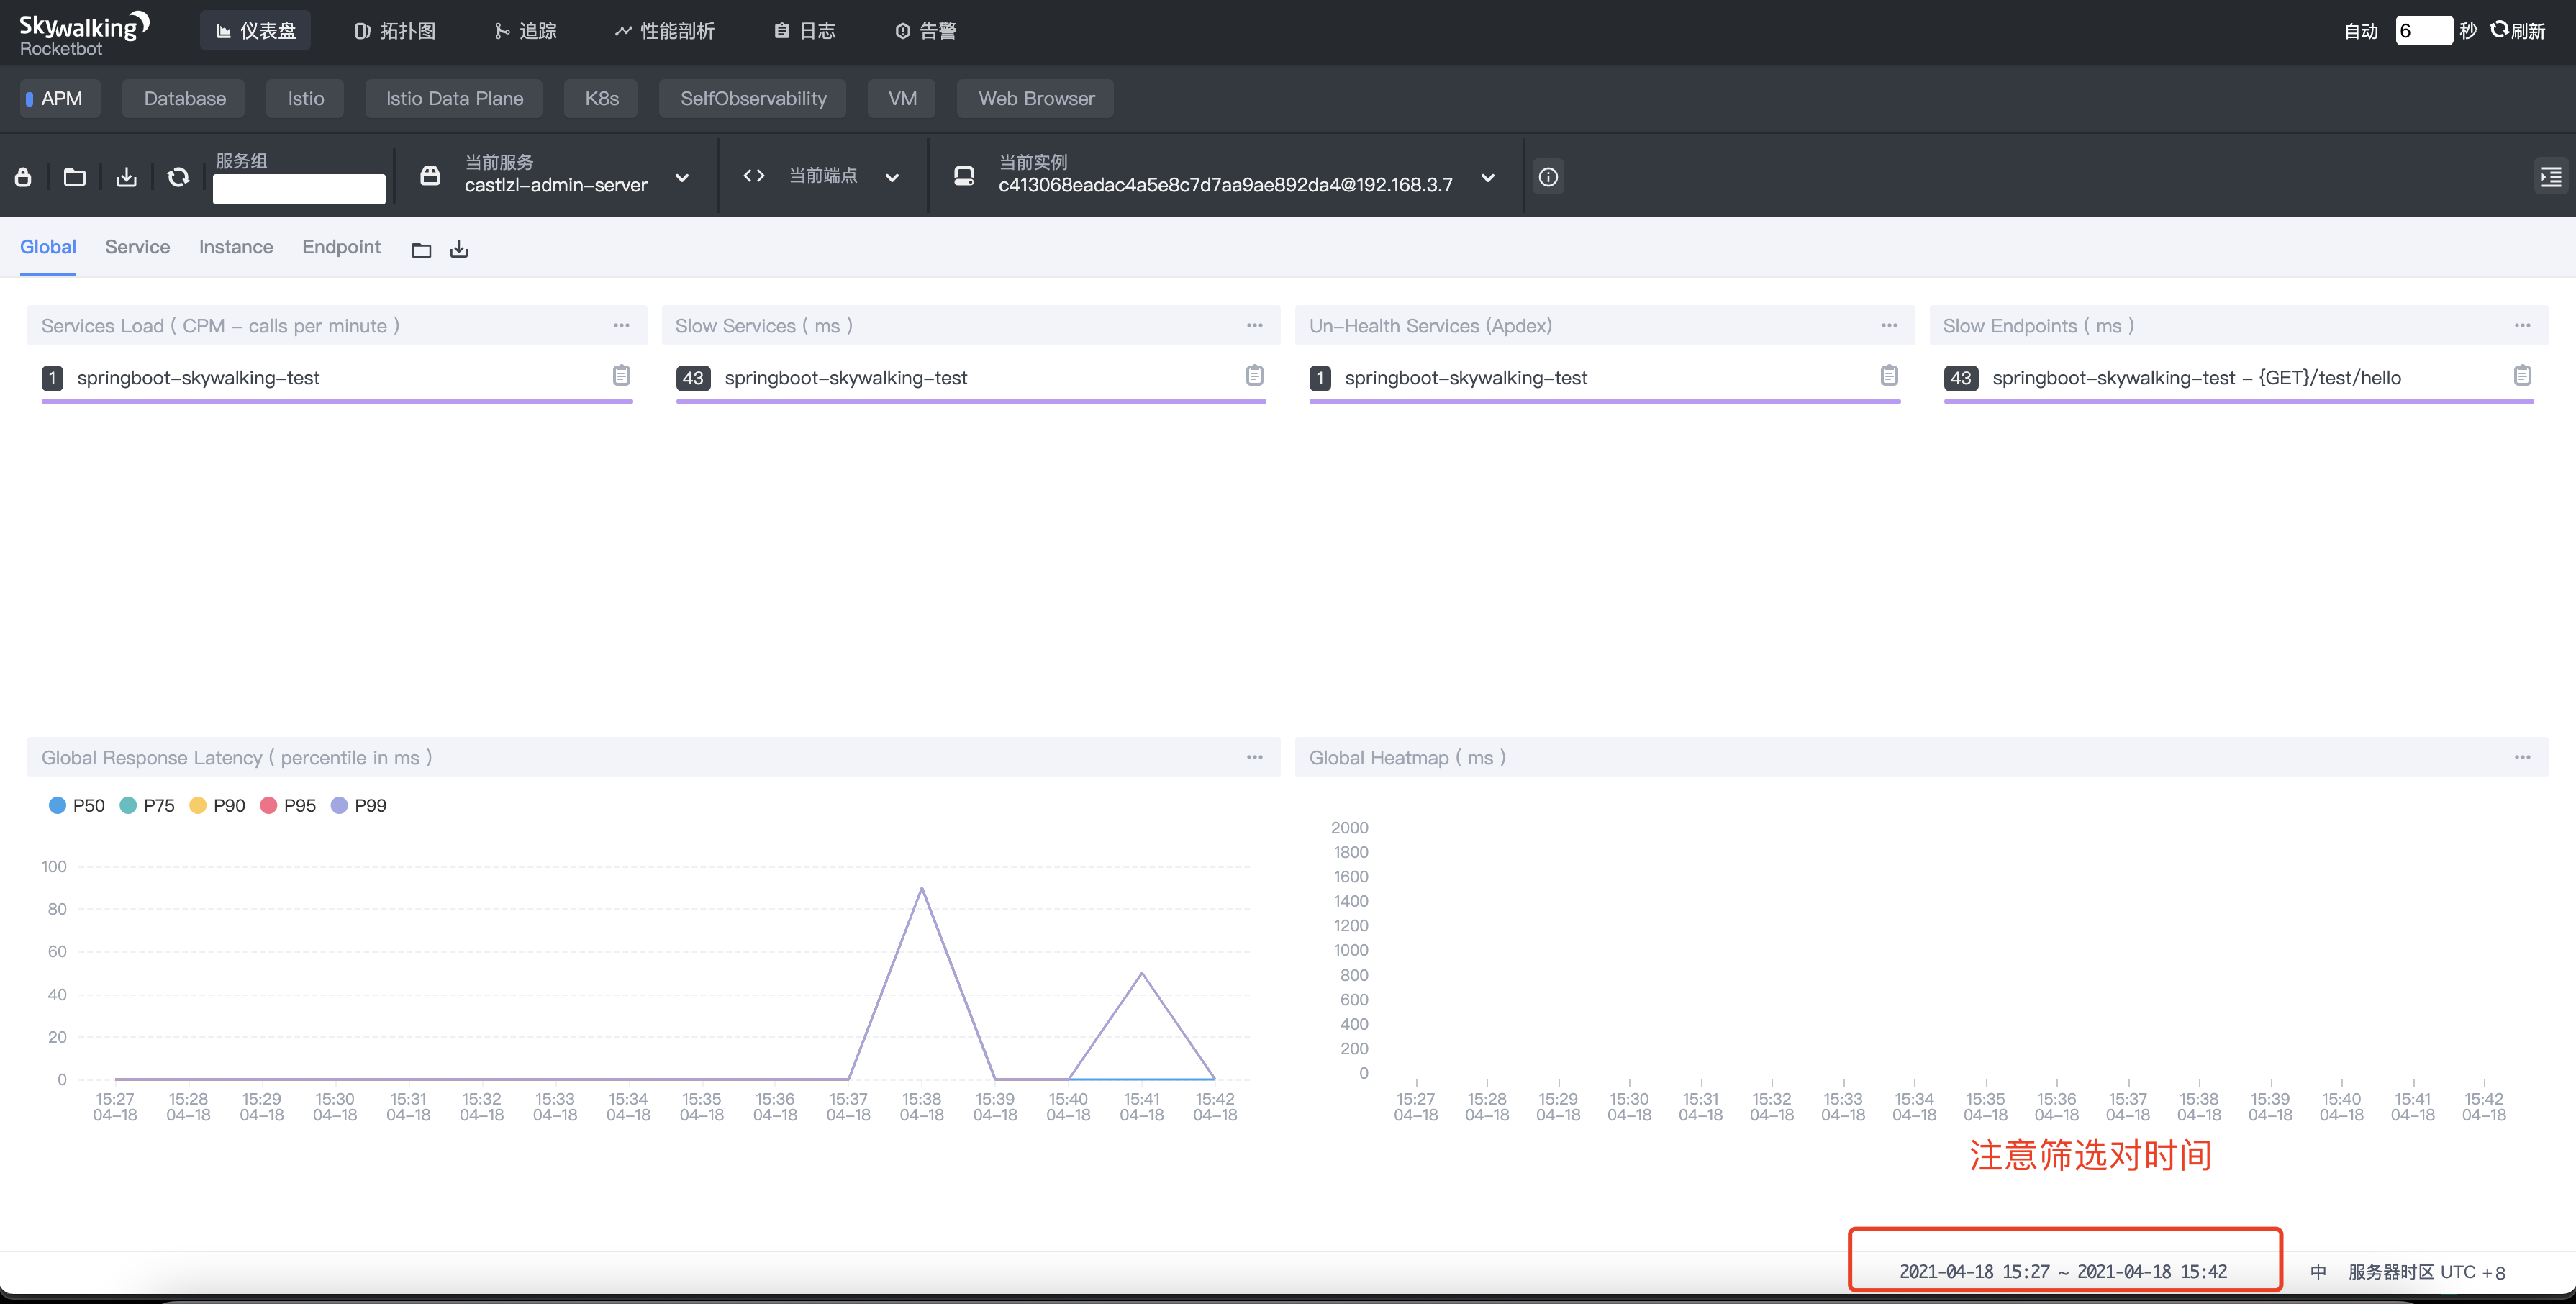Click the export download icon in toolbar

(126, 177)
